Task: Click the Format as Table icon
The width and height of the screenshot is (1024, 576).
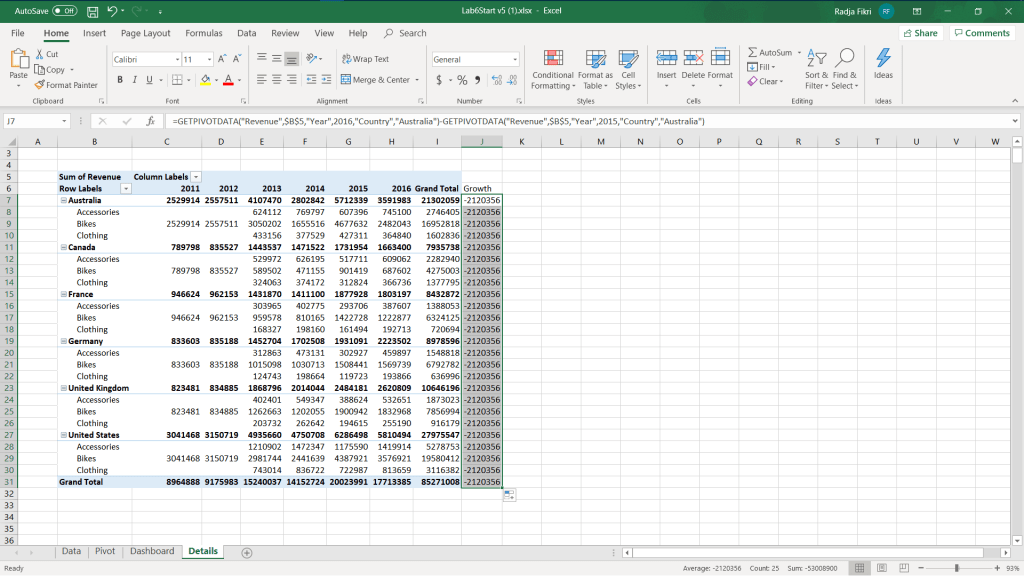Action: 595,58
